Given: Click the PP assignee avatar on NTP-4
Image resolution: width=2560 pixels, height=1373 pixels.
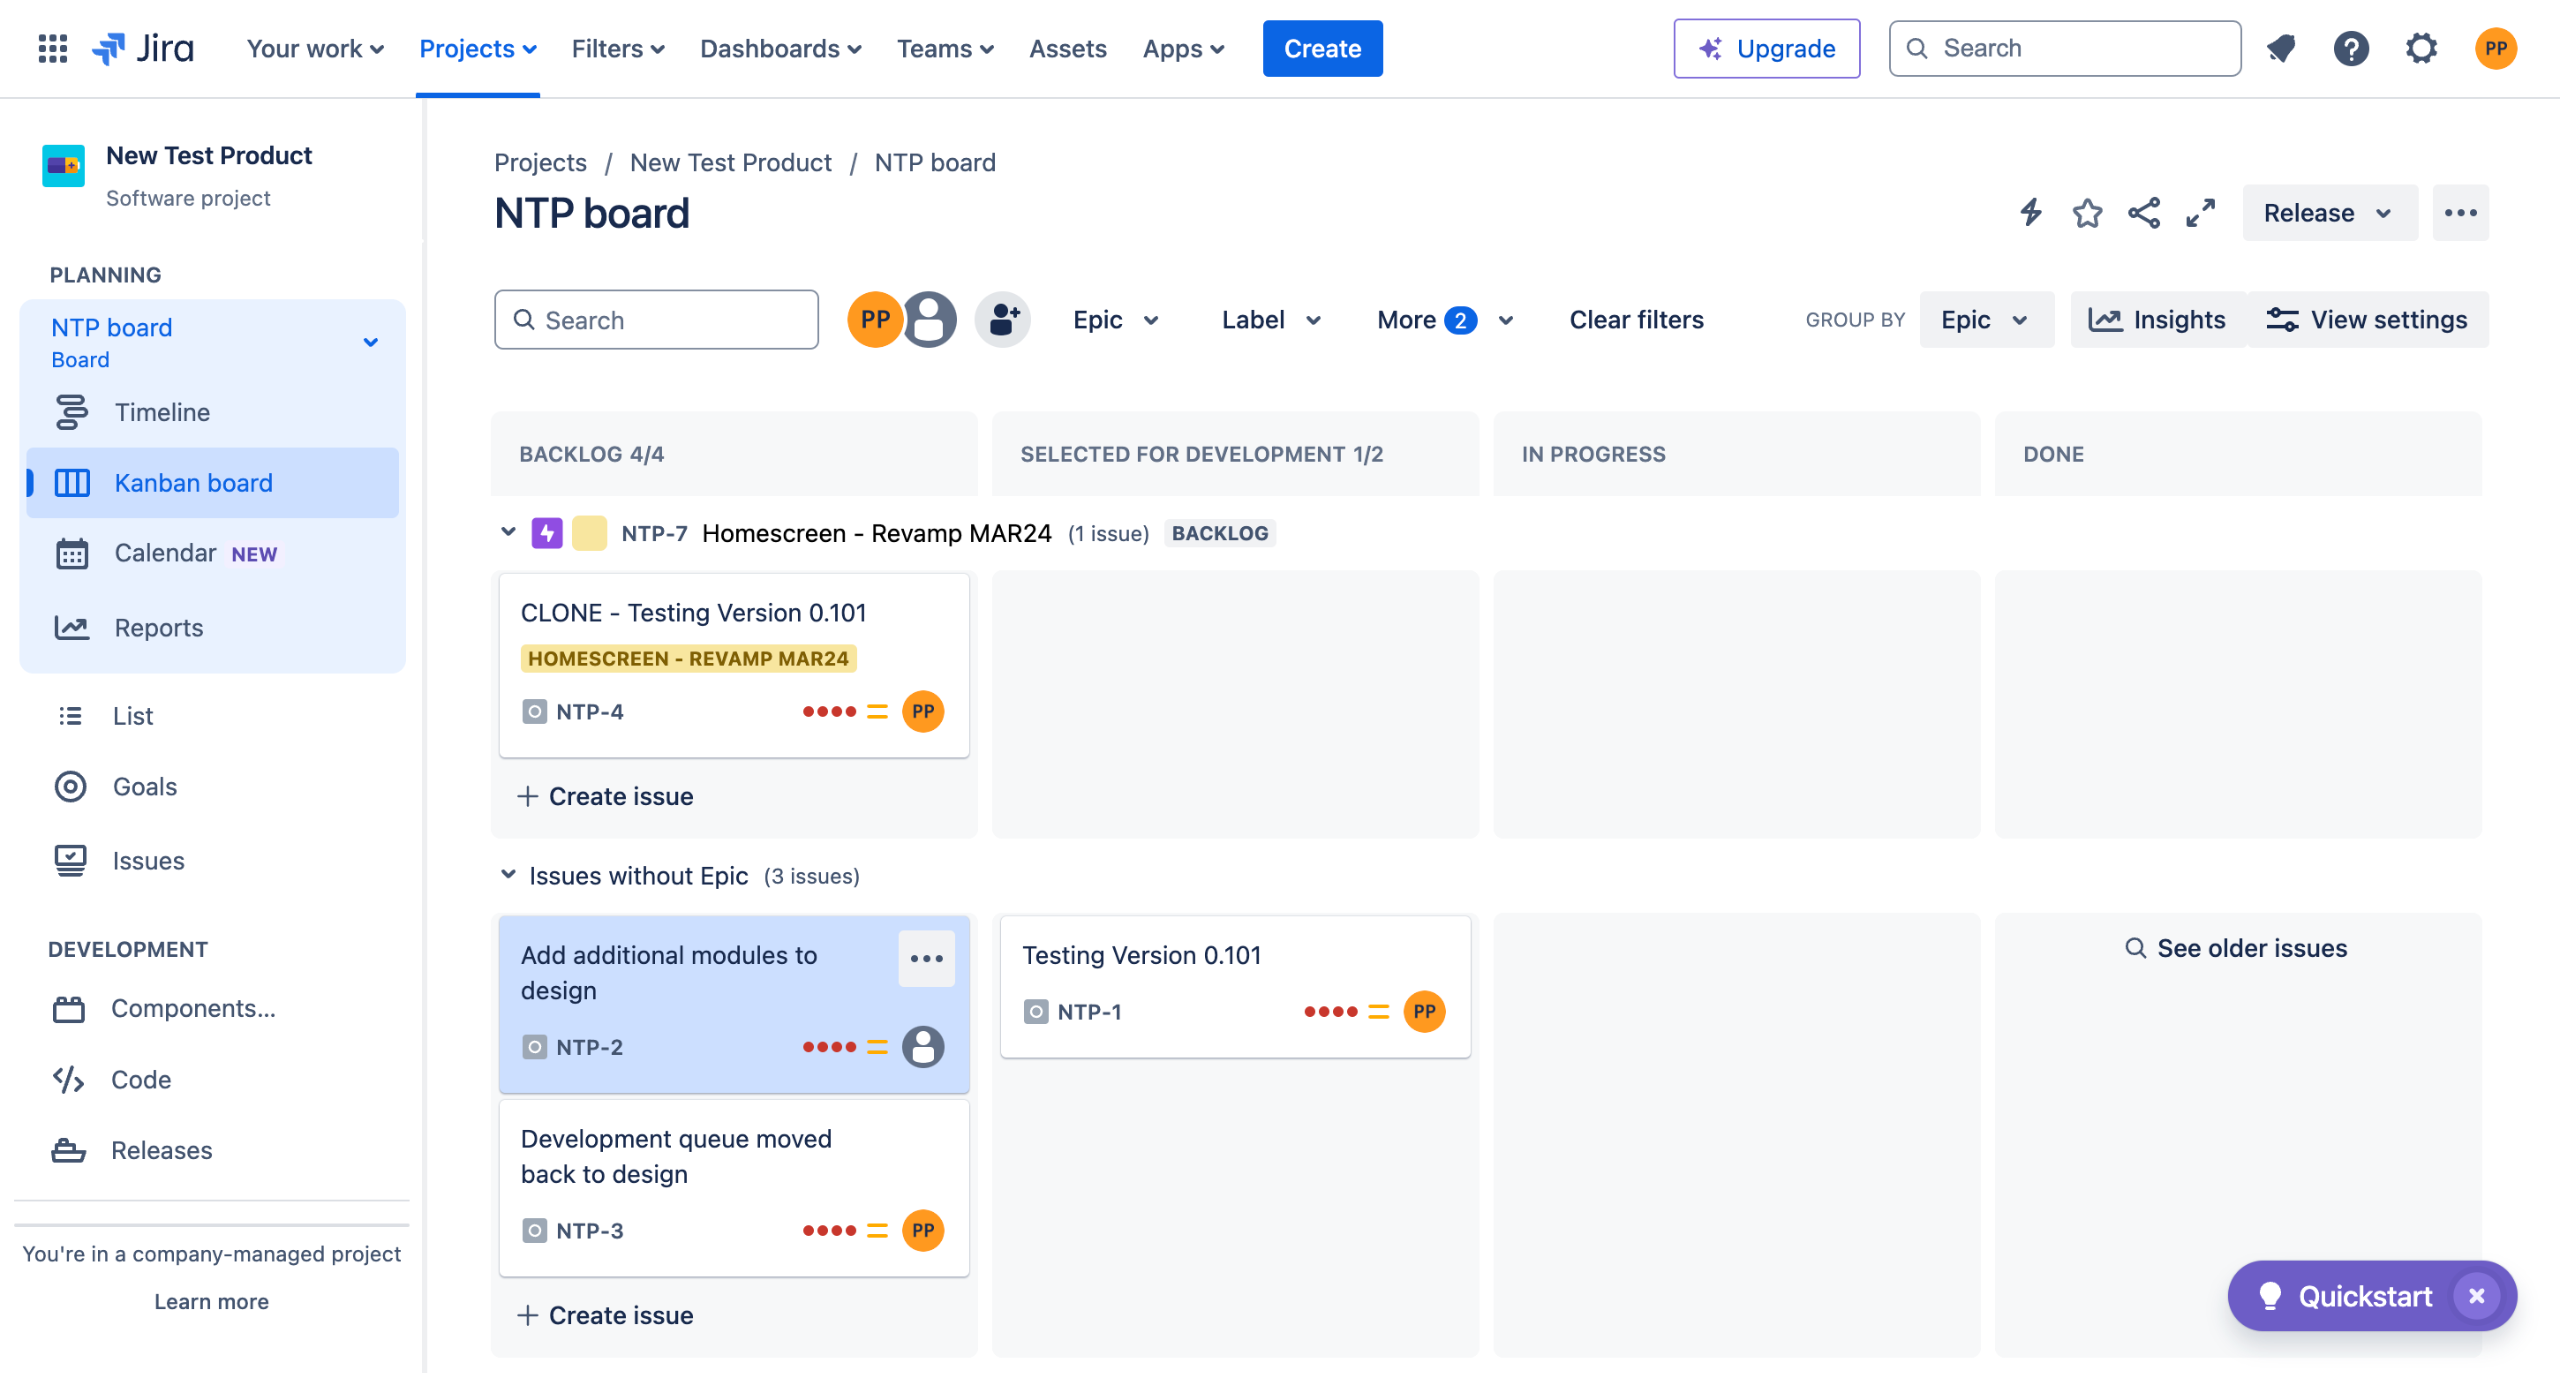Looking at the screenshot, I should 922,712.
